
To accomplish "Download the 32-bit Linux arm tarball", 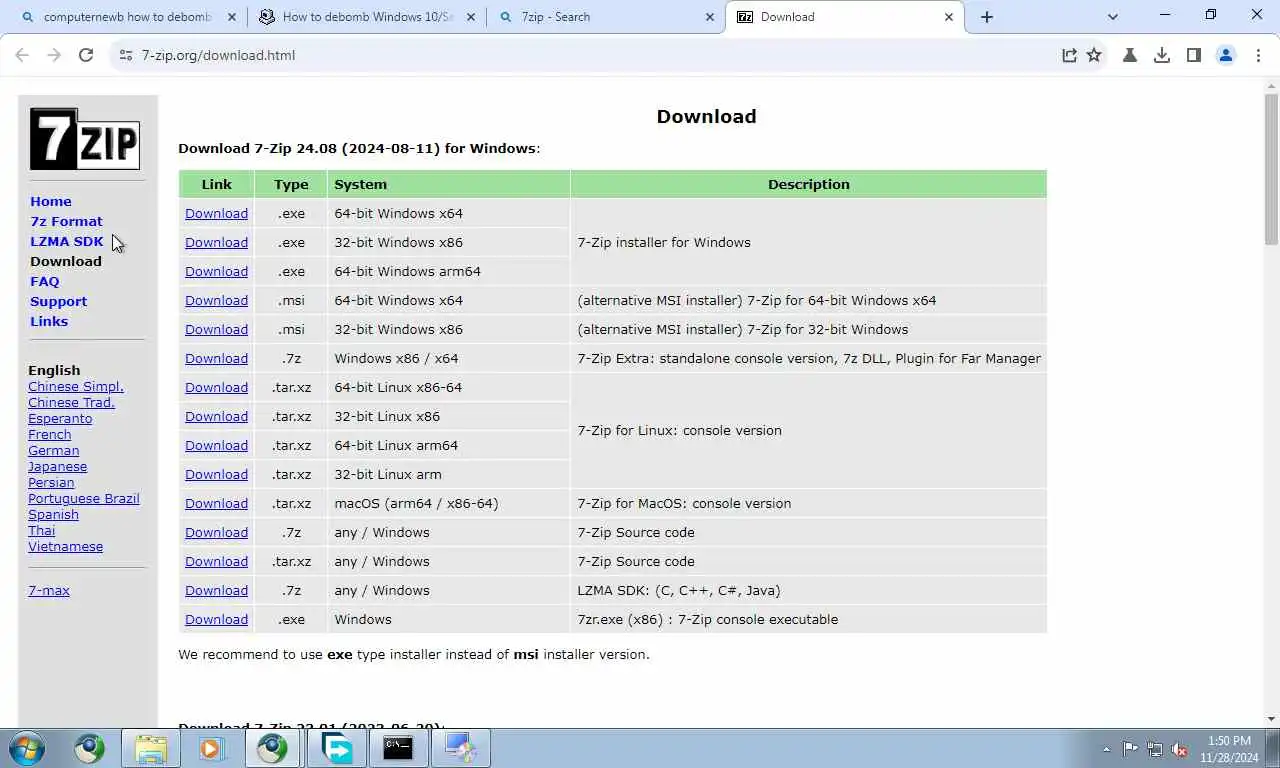I will pos(216,474).
